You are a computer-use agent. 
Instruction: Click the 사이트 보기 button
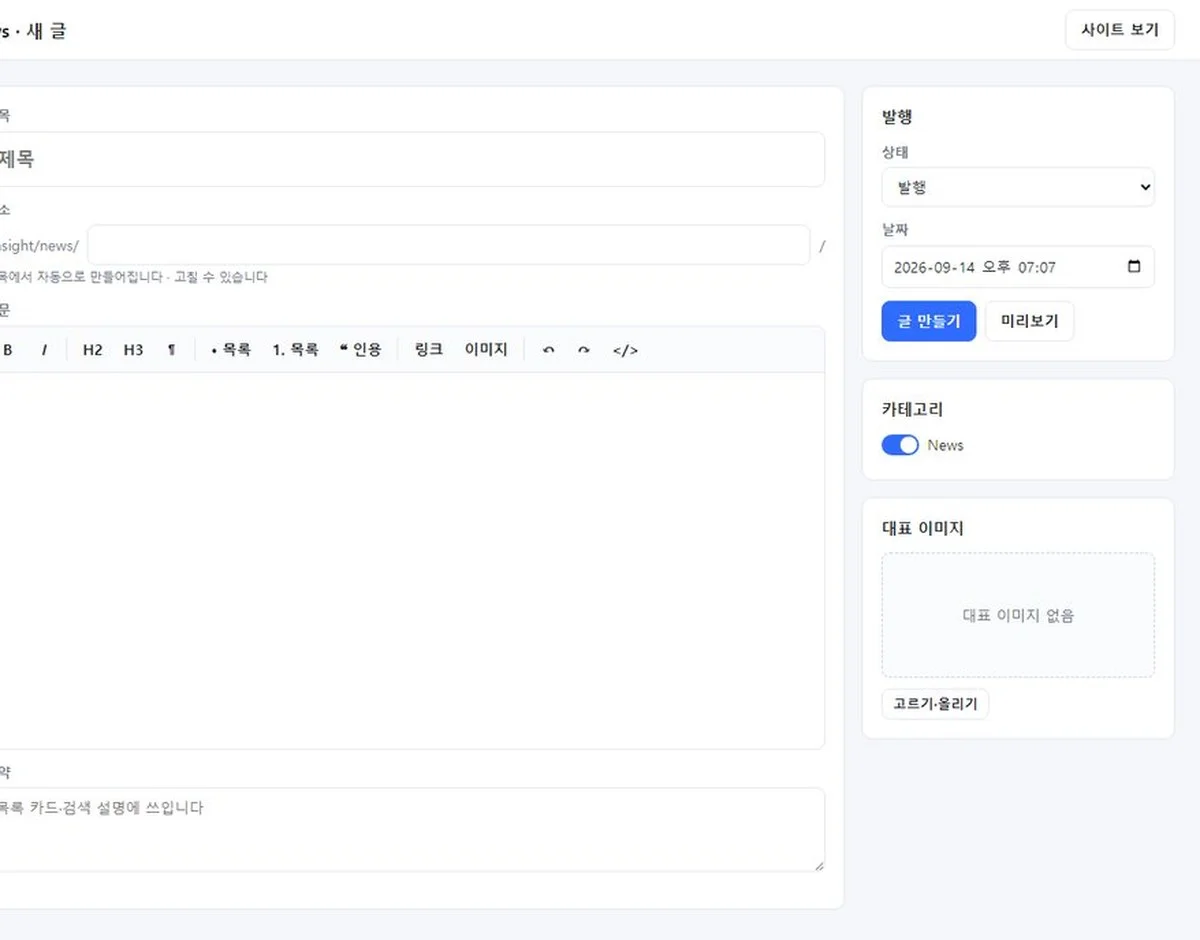[1119, 30]
